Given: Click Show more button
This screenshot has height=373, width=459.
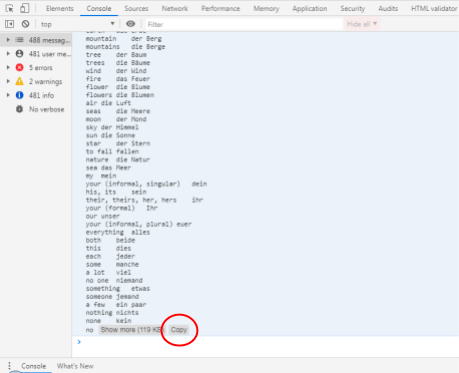Looking at the screenshot, I should (131, 330).
